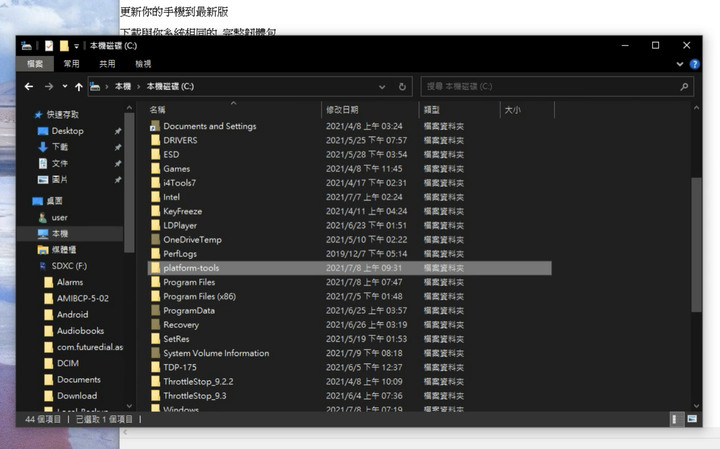Select the KeyFreeze folder icon
720x449 pixels.
[x=155, y=211]
